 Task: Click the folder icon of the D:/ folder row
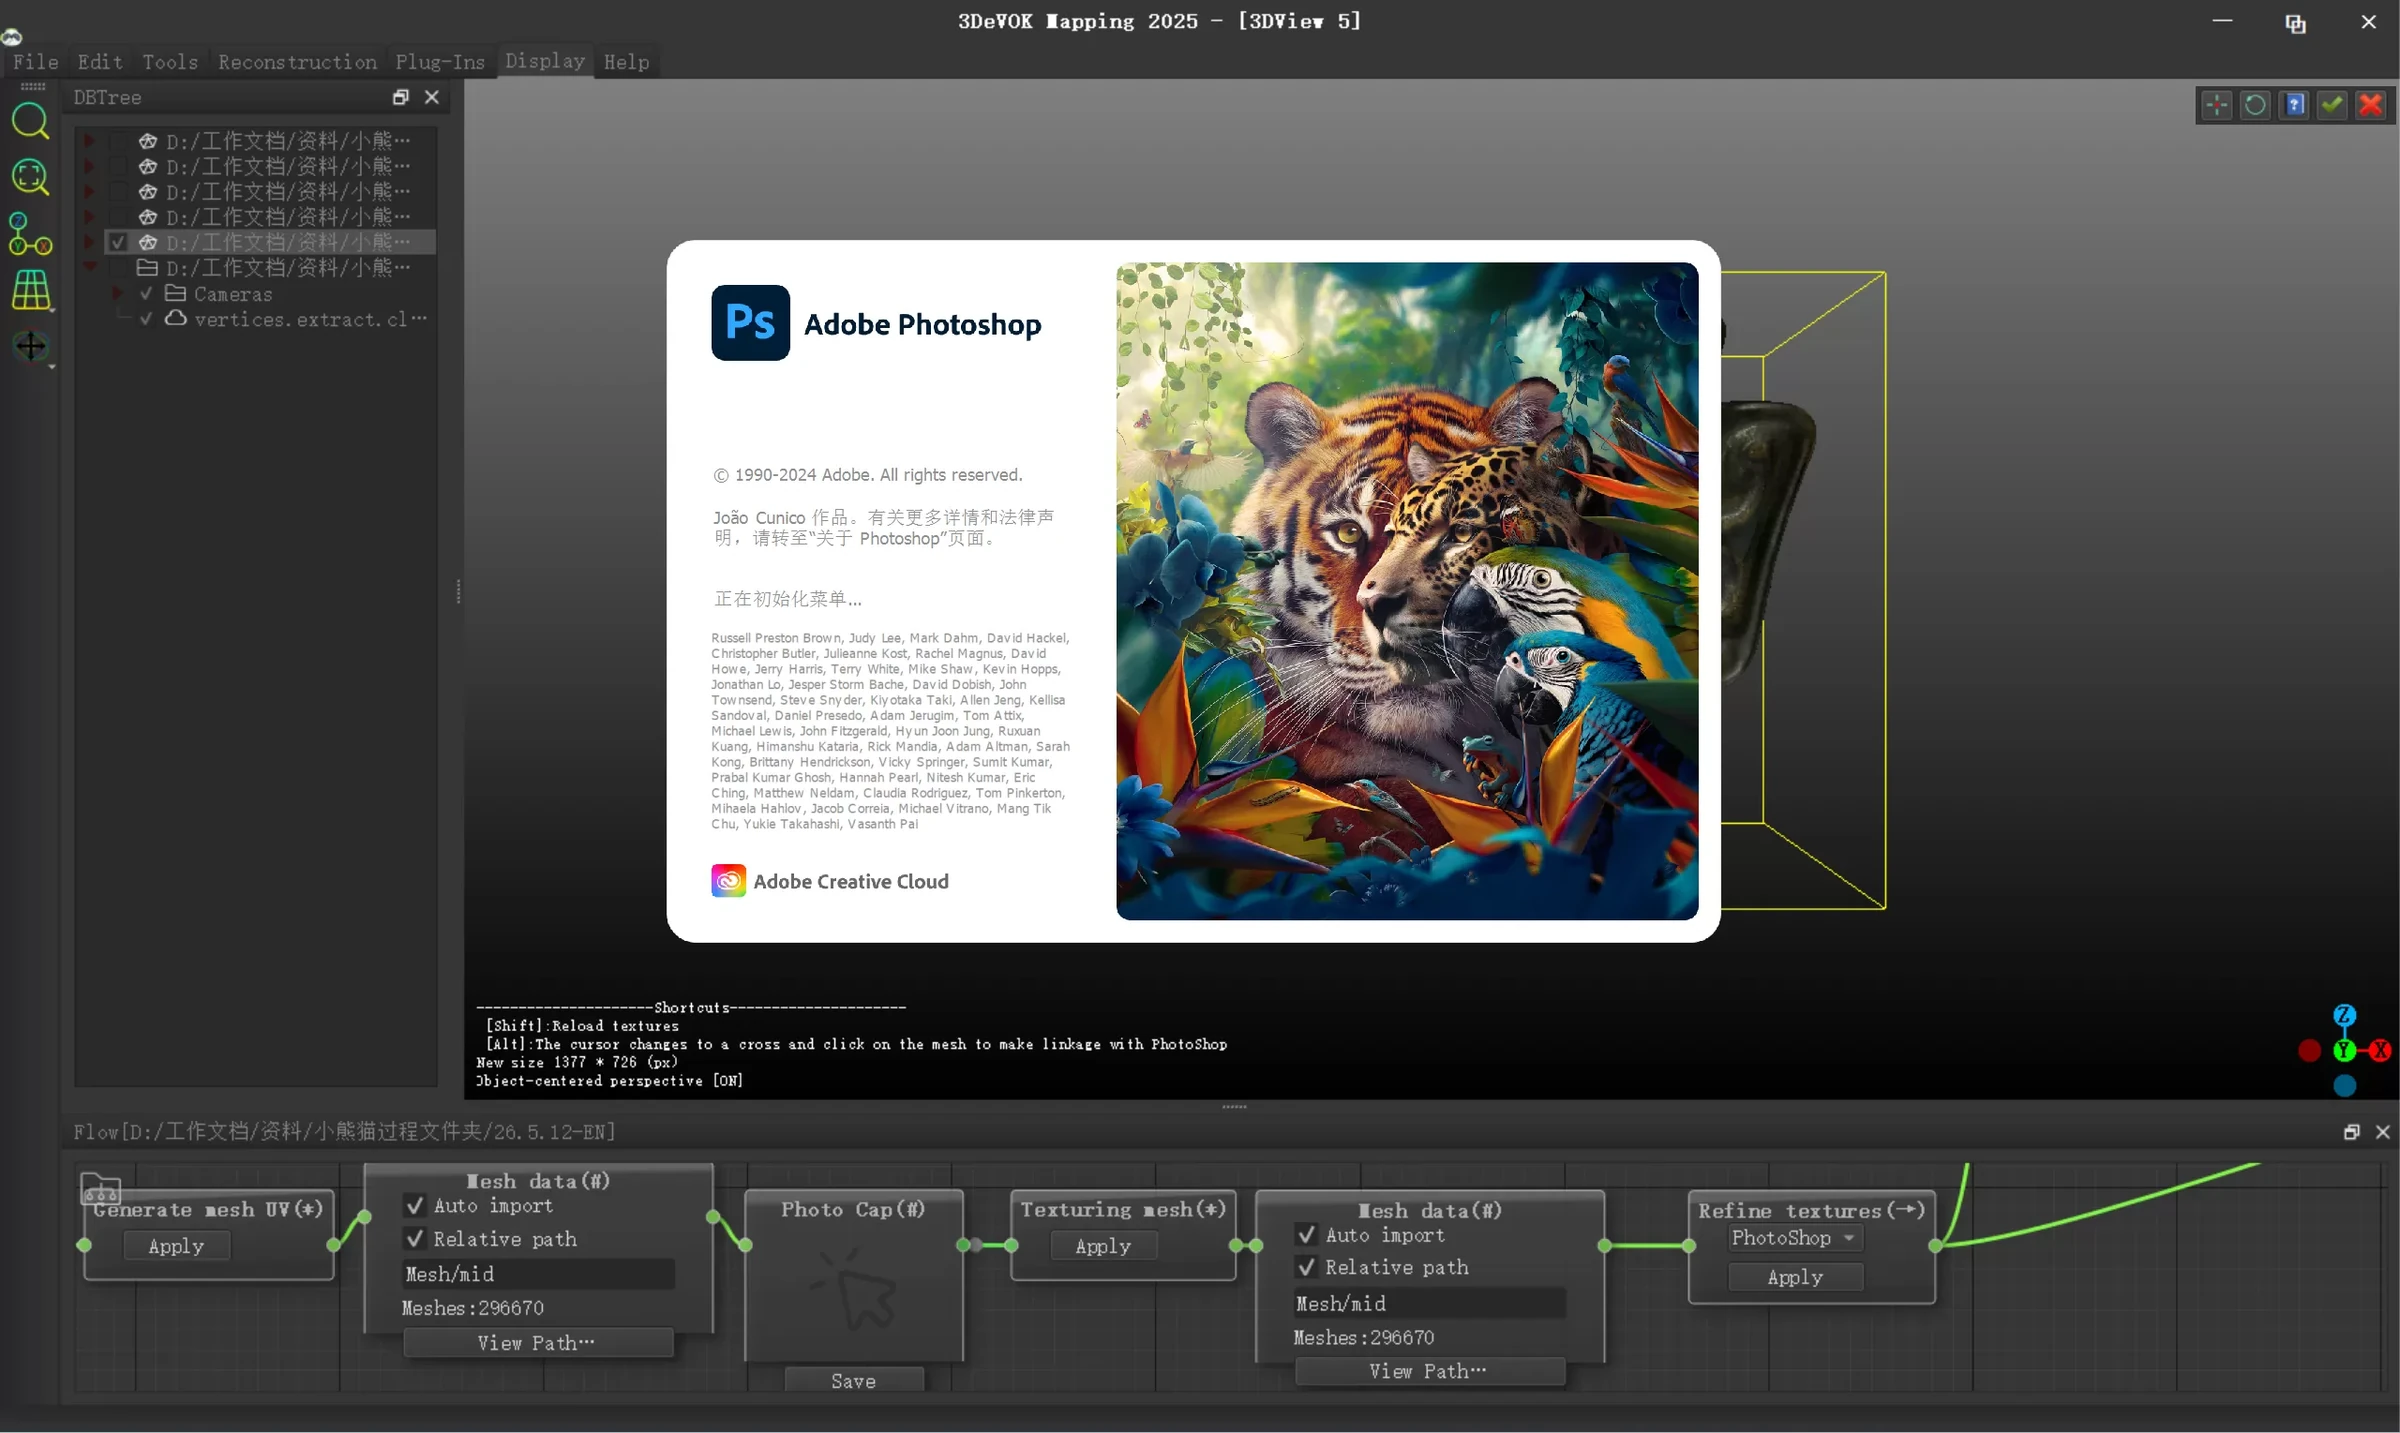tap(147, 267)
